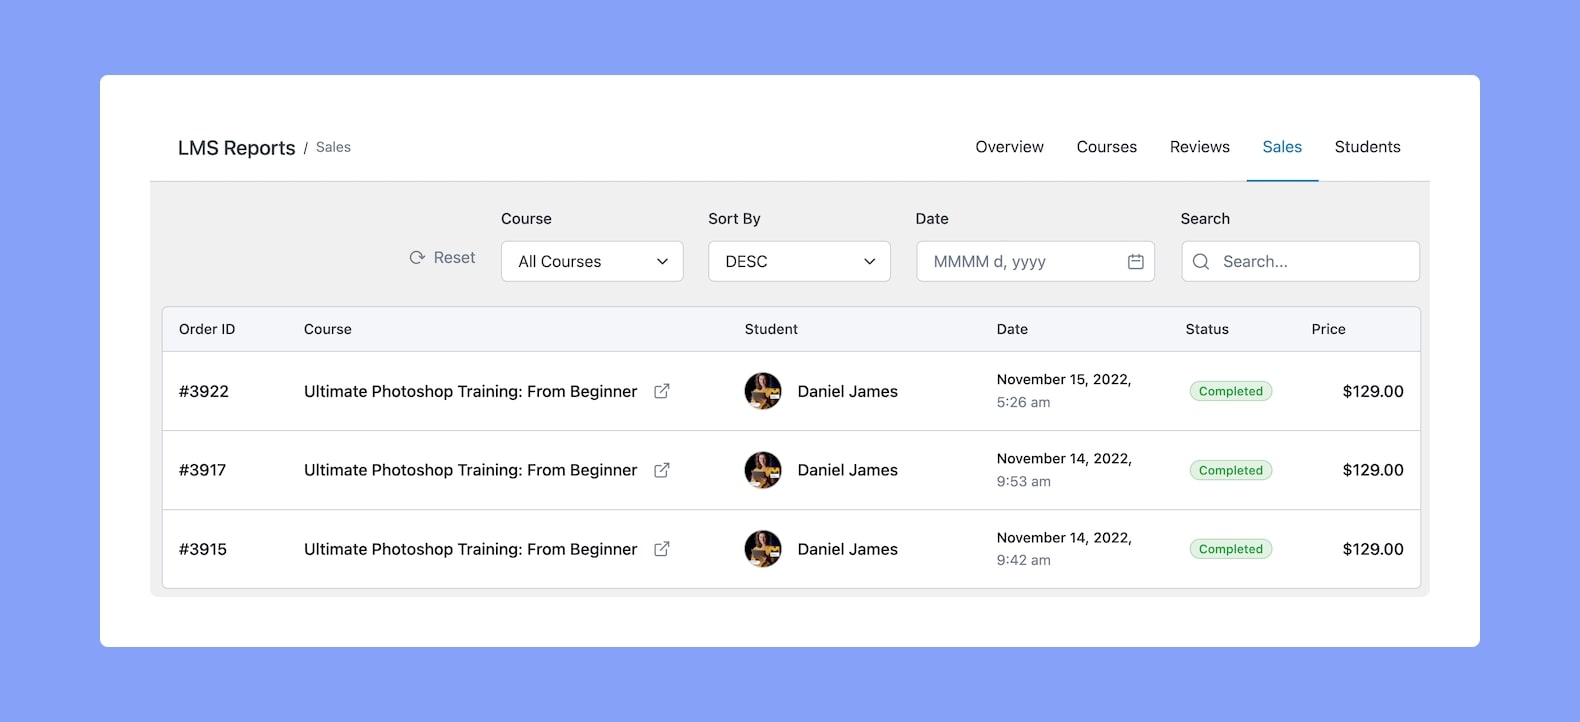Click Daniel James avatar in order #3917
This screenshot has height=722, width=1580.
pyautogui.click(x=763, y=470)
